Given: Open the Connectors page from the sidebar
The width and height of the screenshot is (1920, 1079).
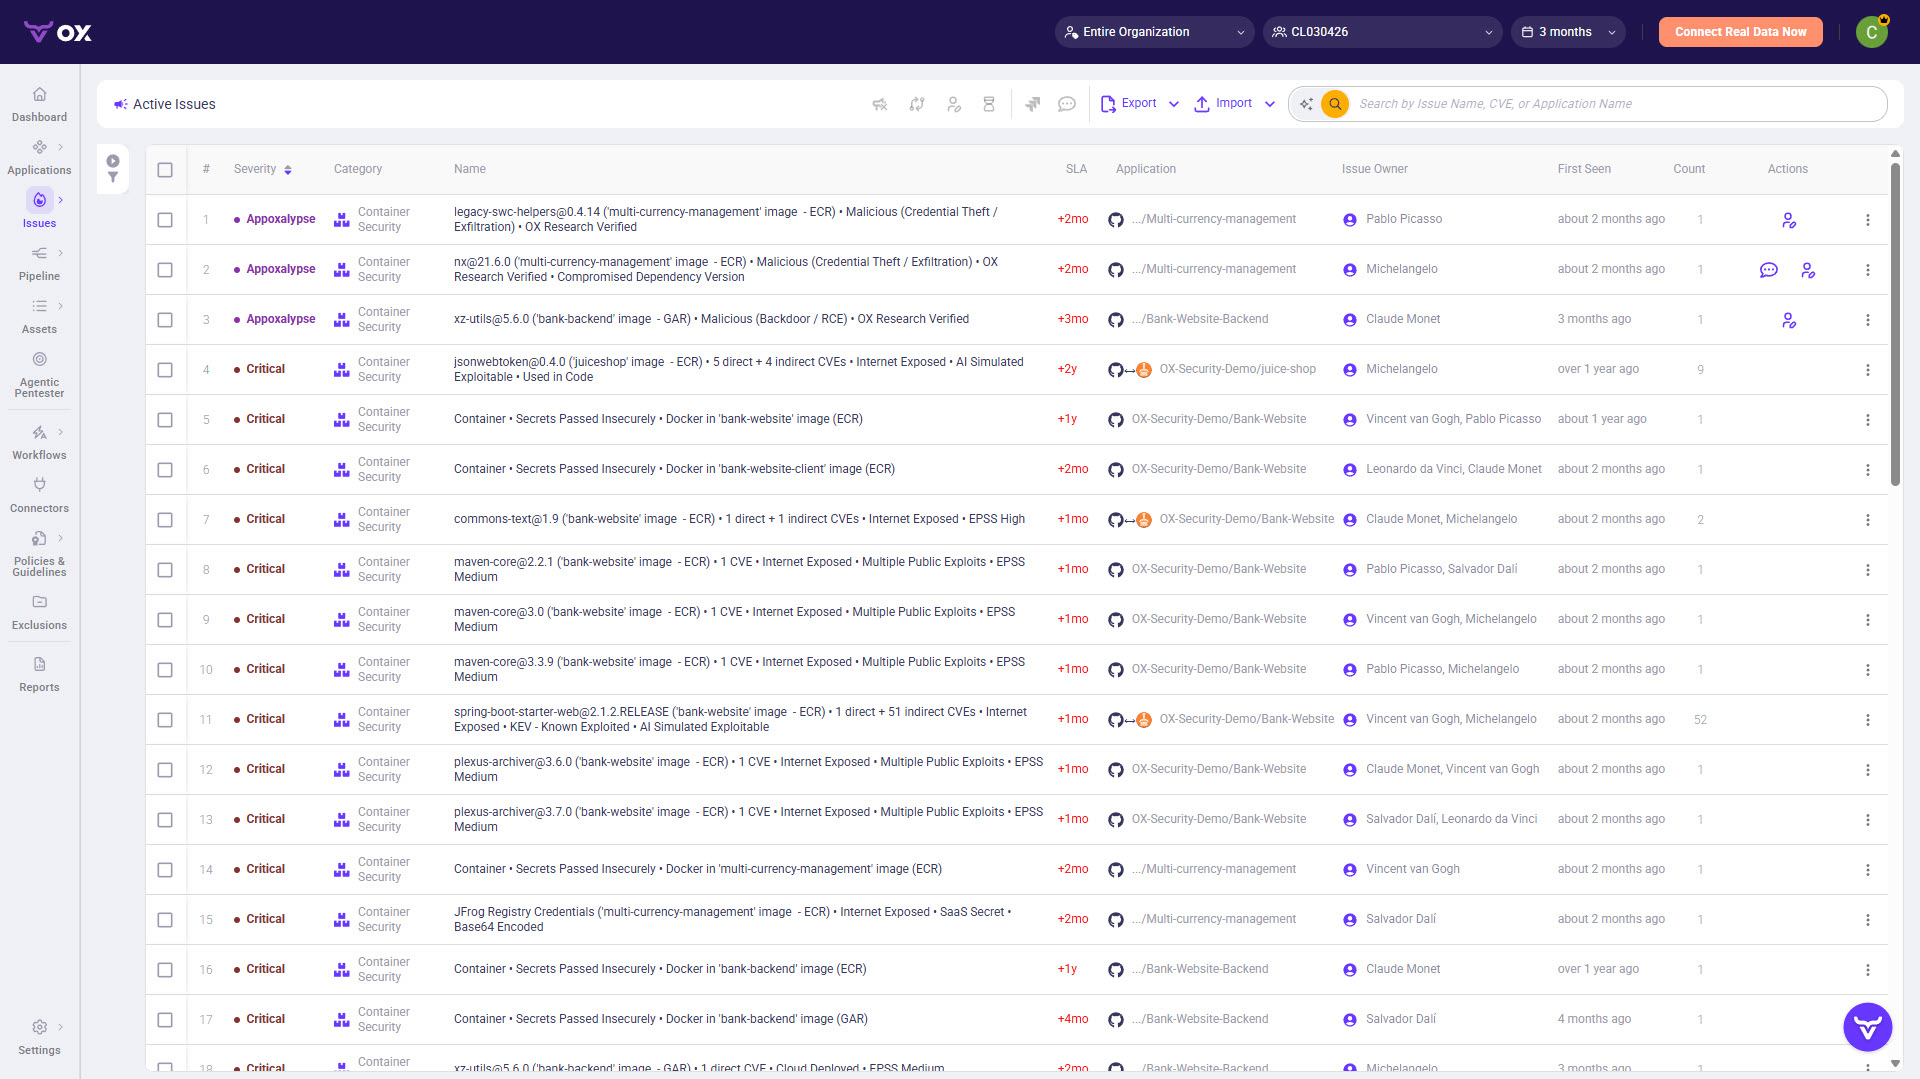Looking at the screenshot, I should (x=39, y=495).
